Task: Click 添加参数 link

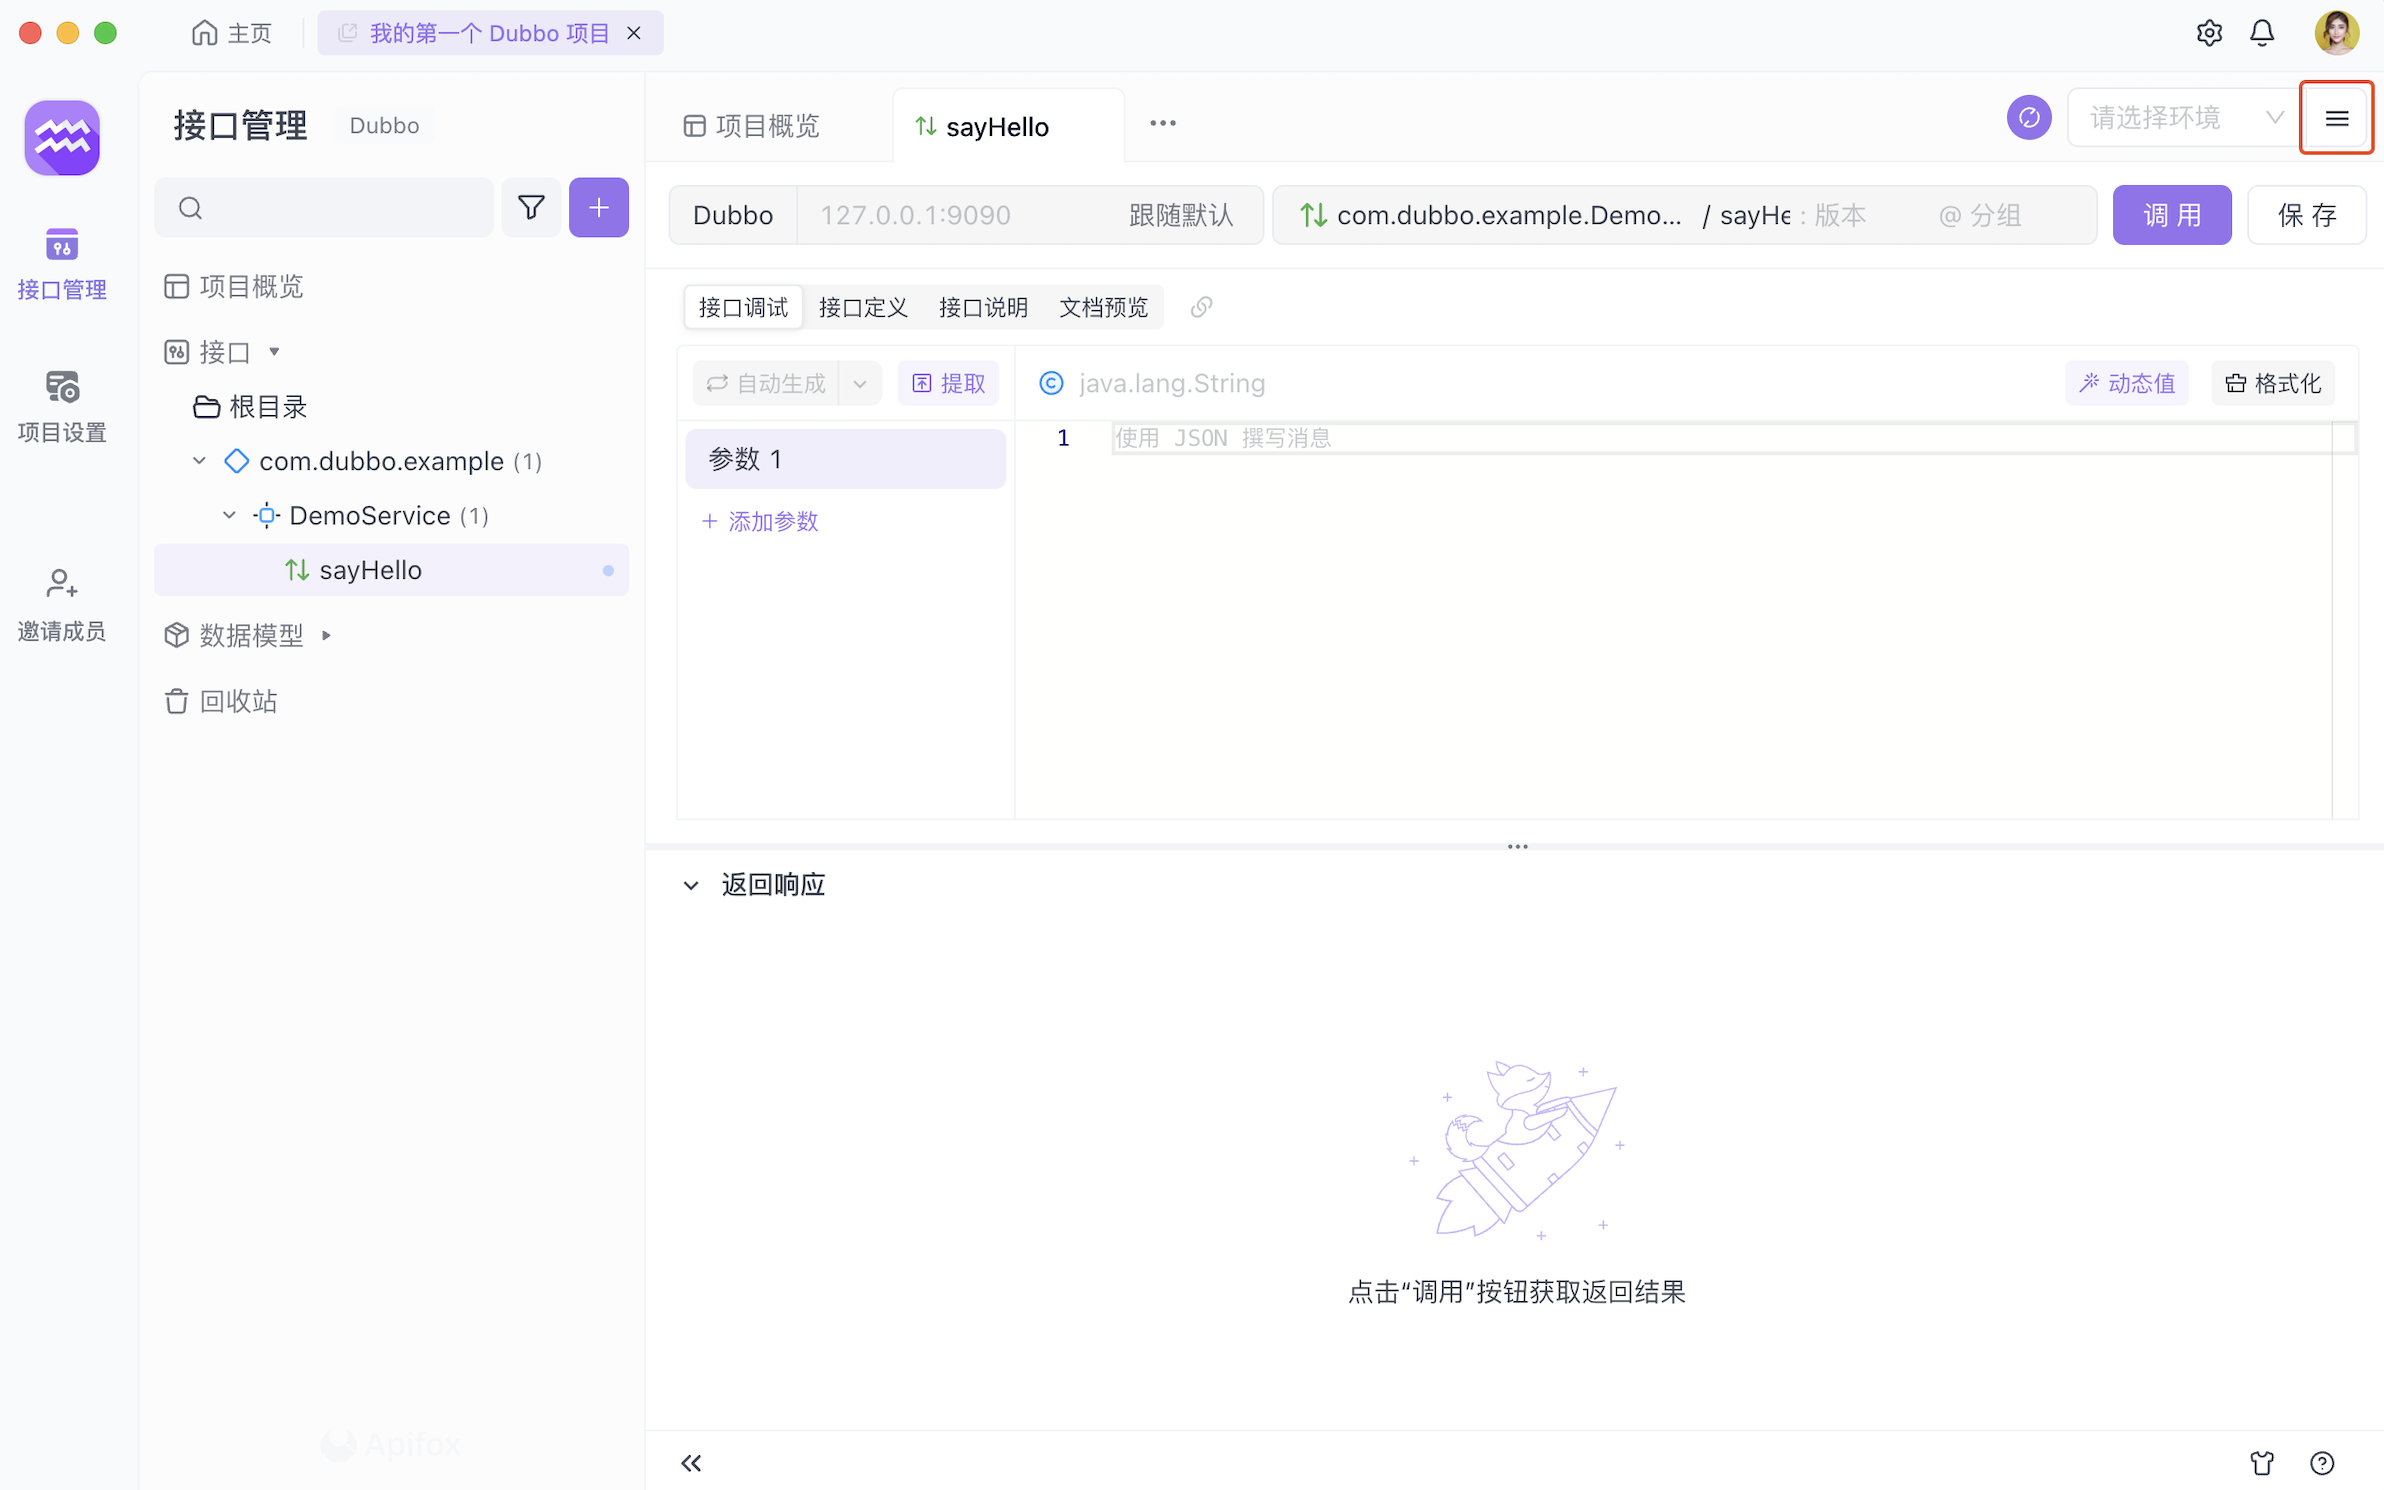Action: click(761, 521)
